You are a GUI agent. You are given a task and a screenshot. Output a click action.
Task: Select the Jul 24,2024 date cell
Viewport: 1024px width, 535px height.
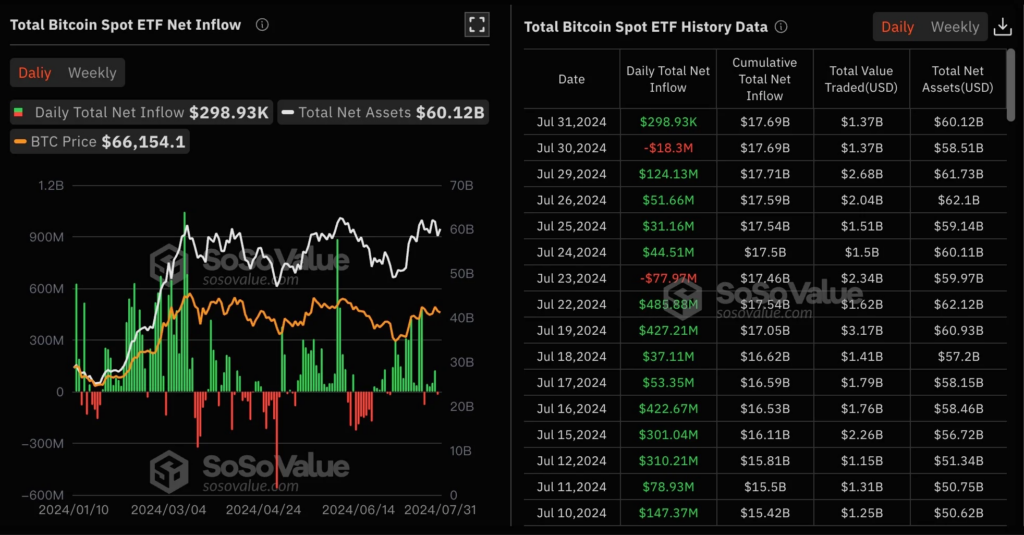click(x=571, y=252)
